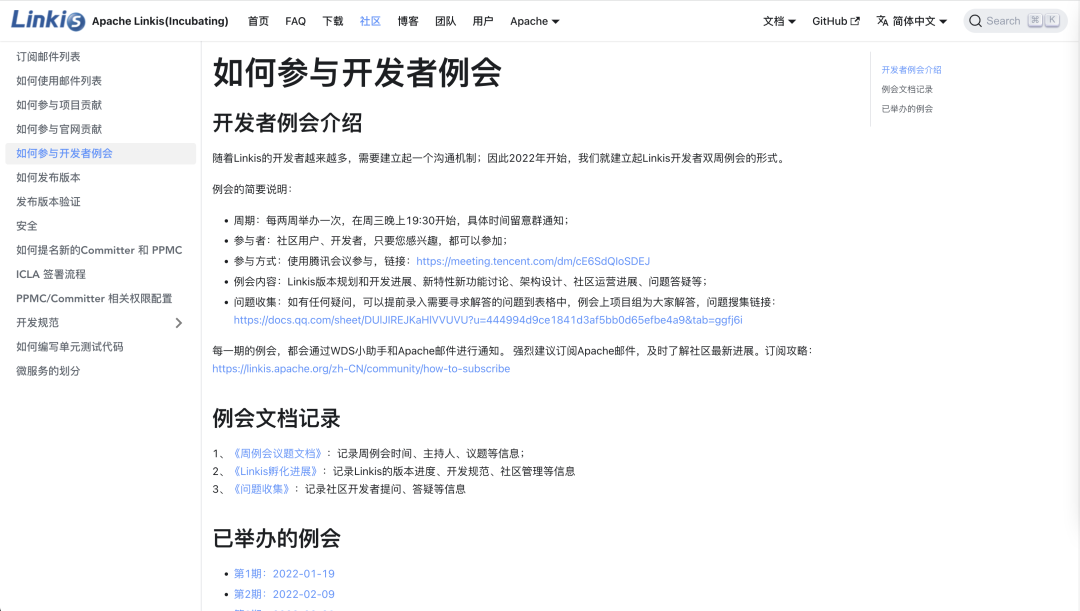1080x611 pixels.
Task: Open the Tencent meeting link
Action: coord(533,261)
